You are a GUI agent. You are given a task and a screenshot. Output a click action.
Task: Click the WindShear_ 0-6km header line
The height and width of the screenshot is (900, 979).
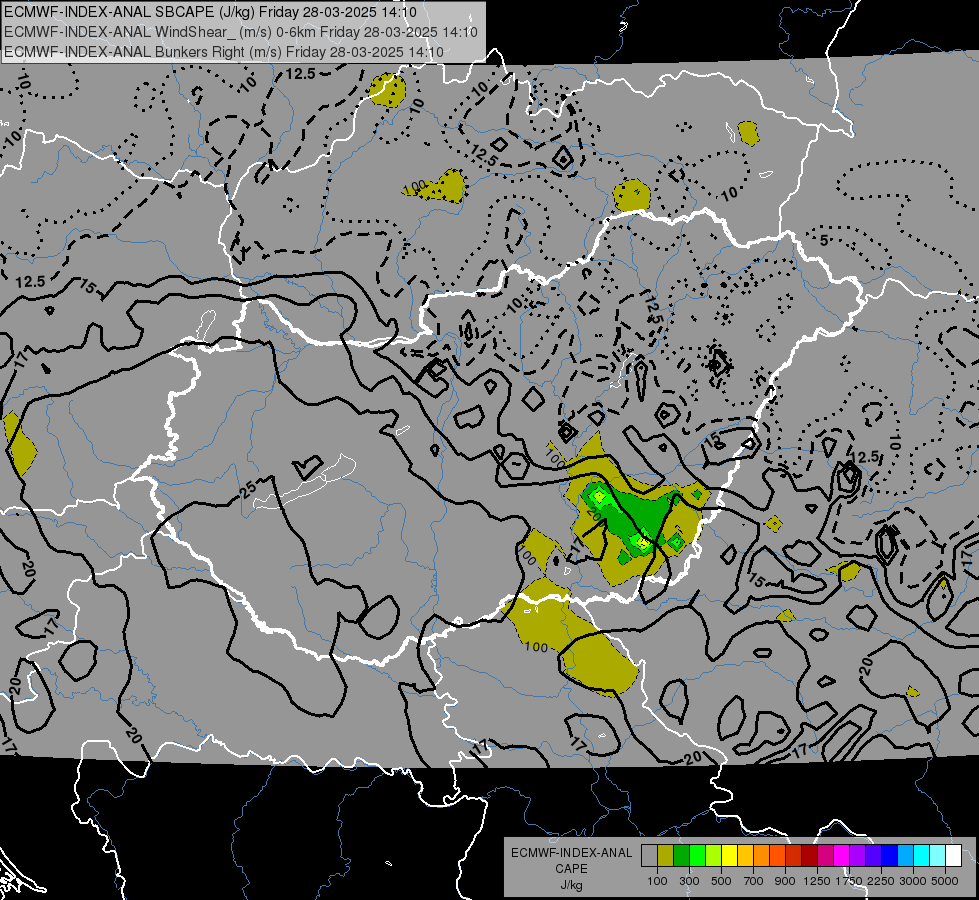tap(241, 32)
